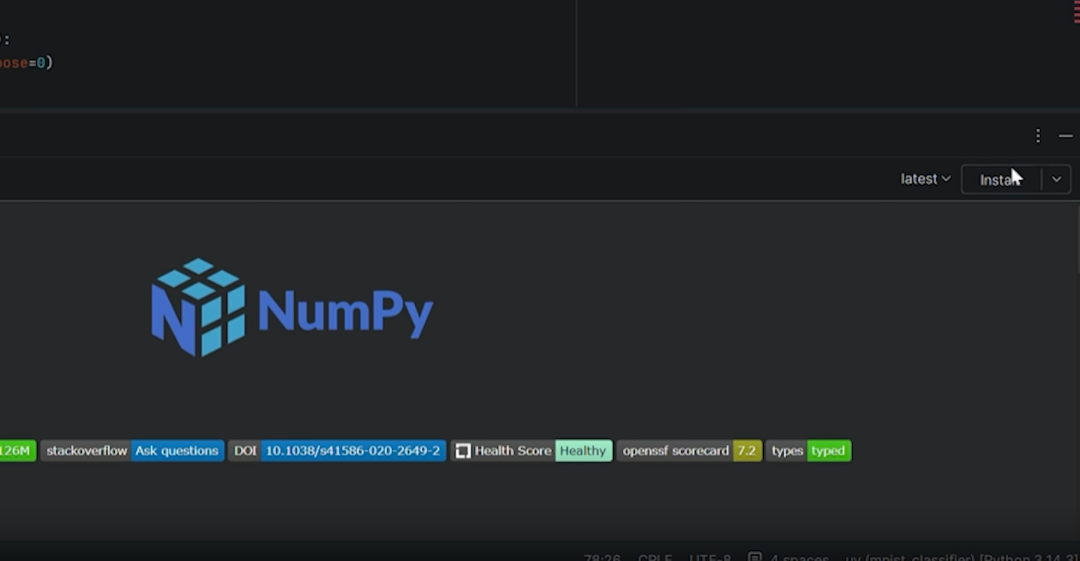Click the 78:26 caret position status entry
This screenshot has height=561, width=1080.
pos(602,557)
